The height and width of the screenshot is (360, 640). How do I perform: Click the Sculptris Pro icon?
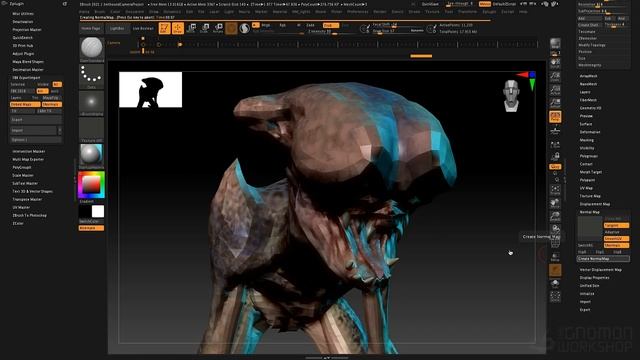coord(244,28)
